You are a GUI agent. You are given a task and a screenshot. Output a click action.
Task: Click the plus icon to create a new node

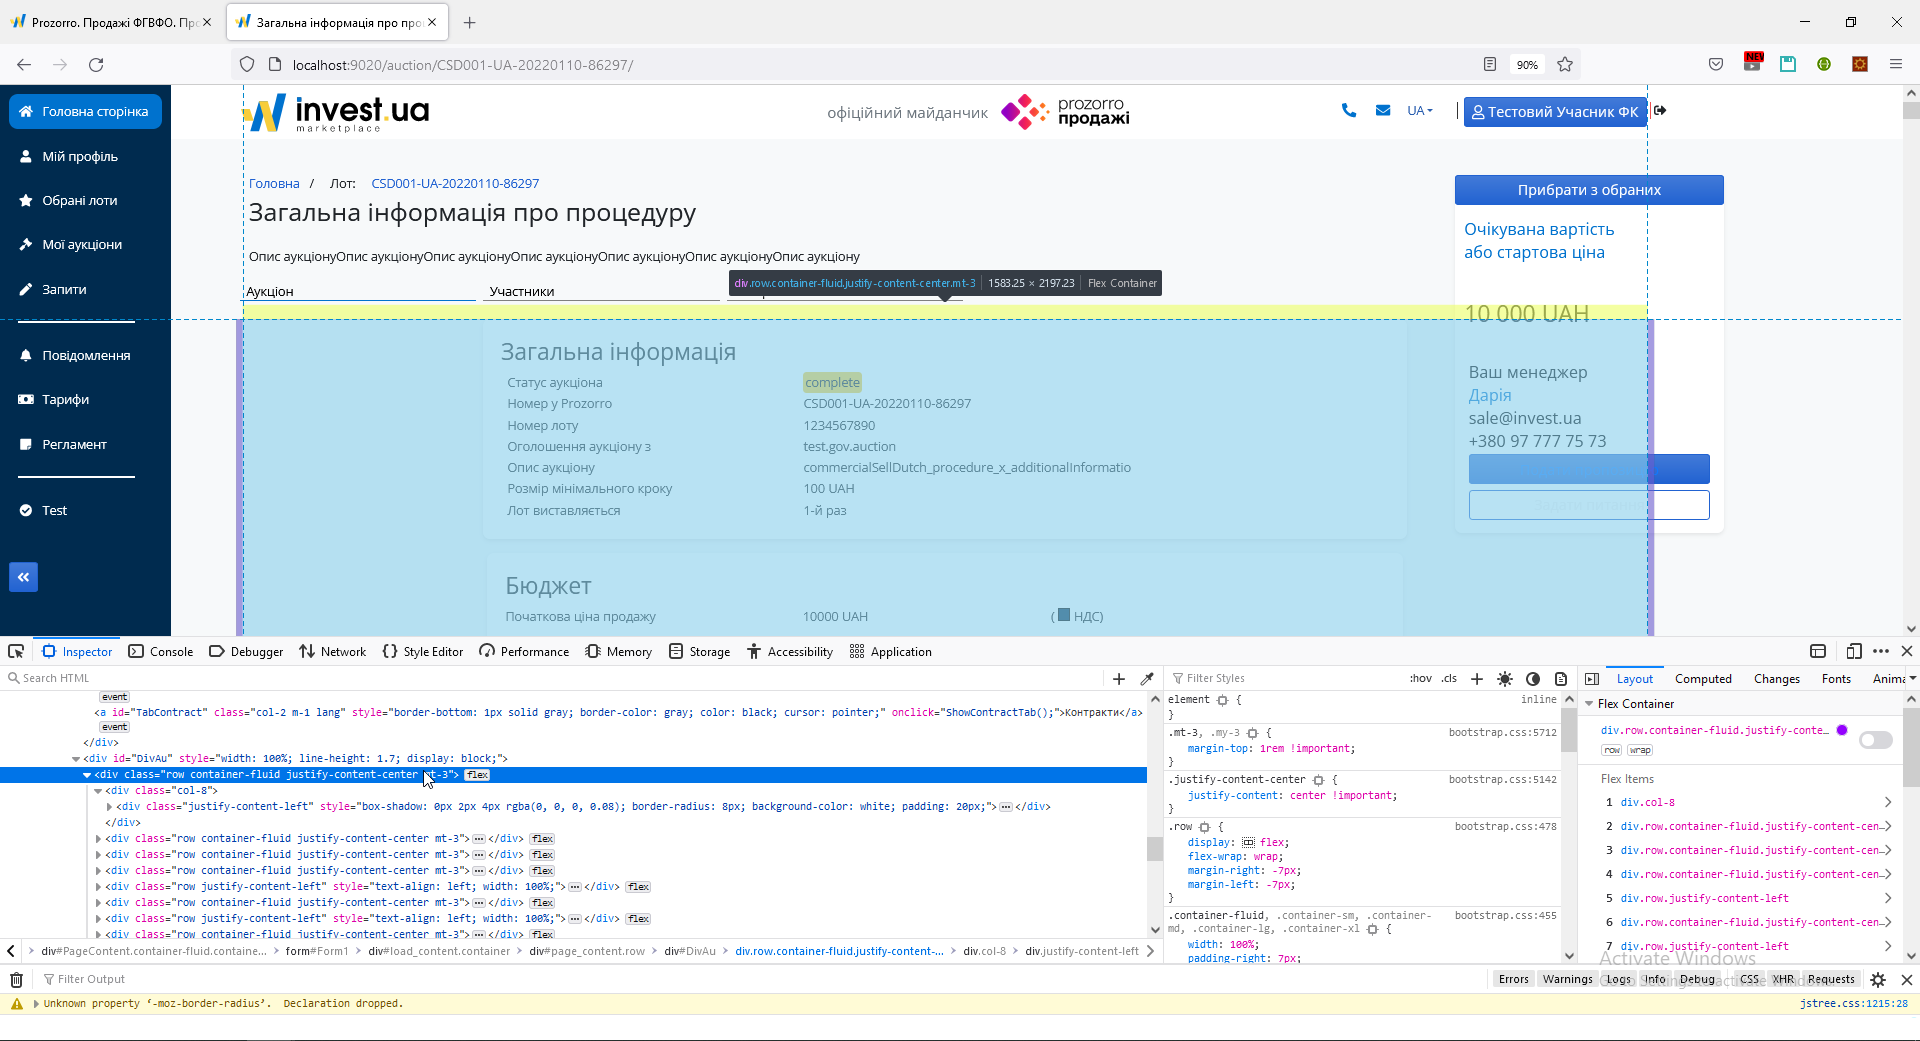coord(1119,679)
